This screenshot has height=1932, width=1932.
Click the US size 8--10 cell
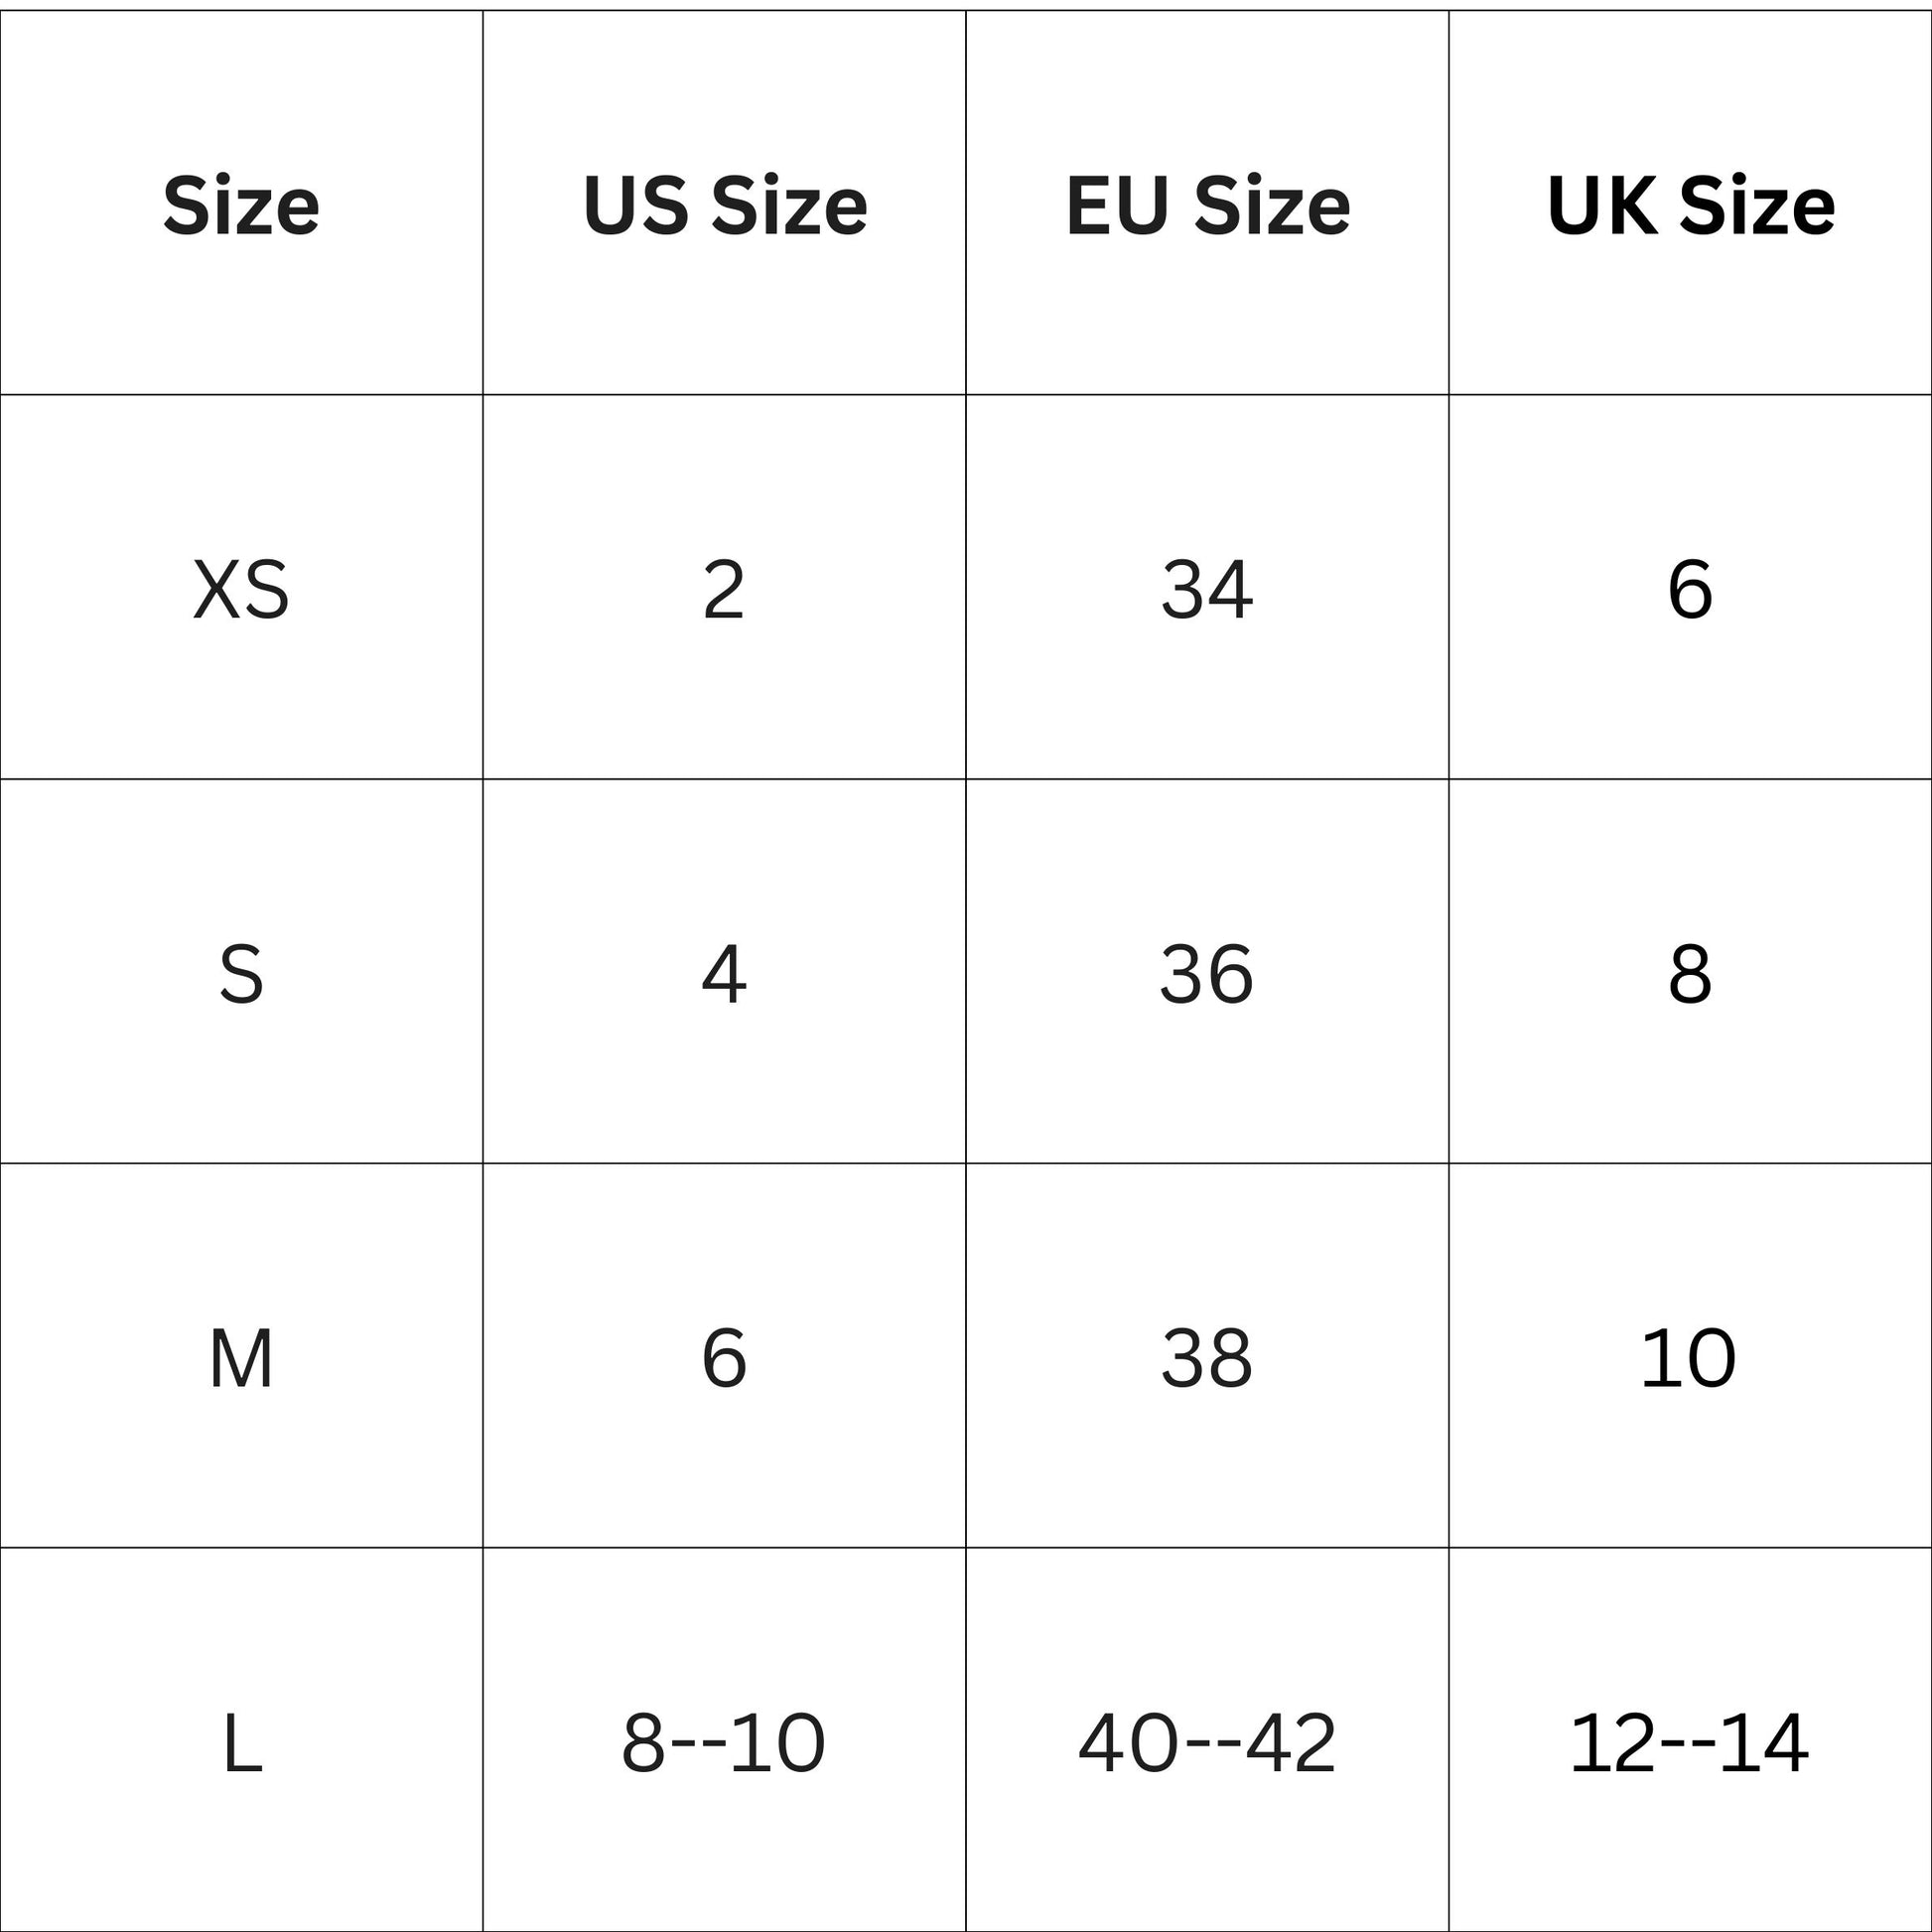724,1743
